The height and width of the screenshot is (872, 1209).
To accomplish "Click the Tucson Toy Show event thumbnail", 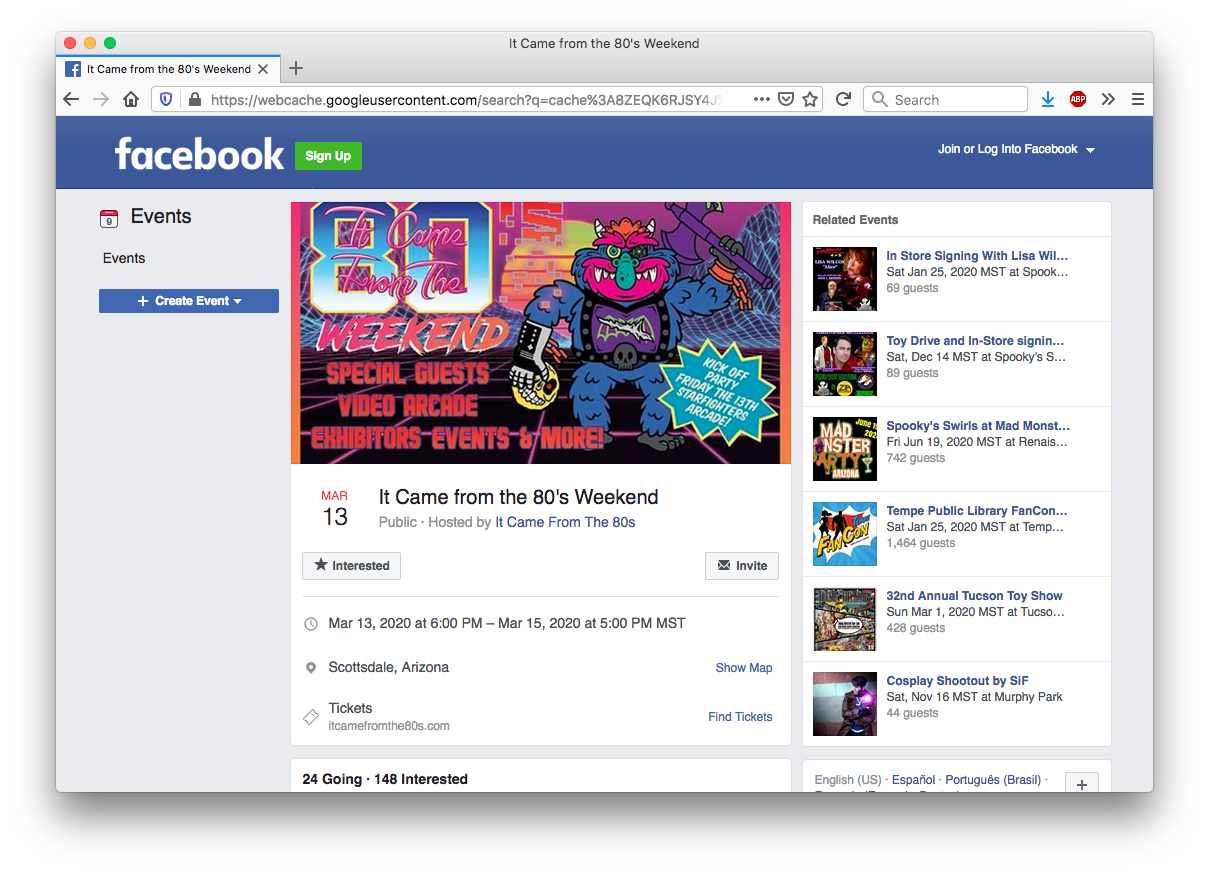I will (845, 619).
